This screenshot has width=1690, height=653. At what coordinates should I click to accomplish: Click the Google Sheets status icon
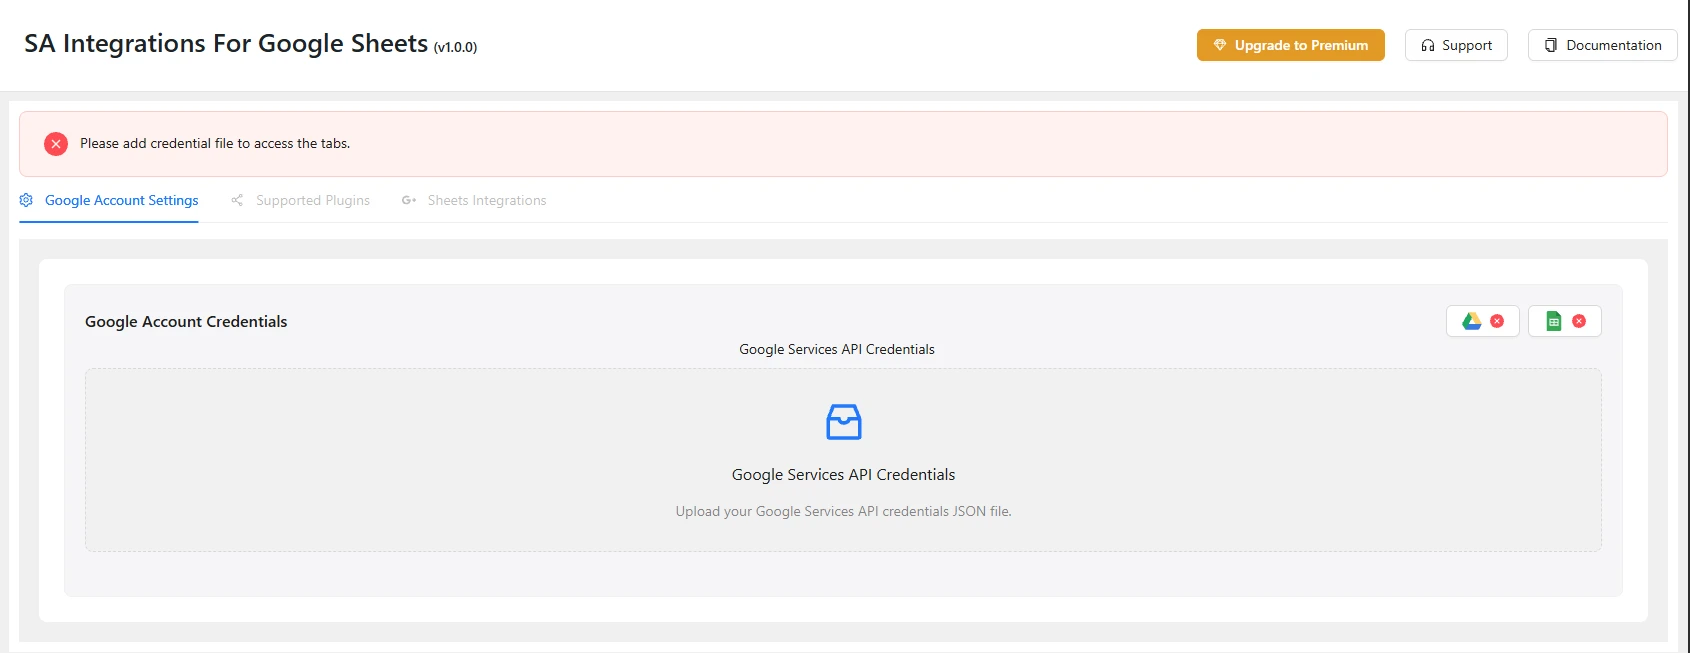pos(1554,321)
